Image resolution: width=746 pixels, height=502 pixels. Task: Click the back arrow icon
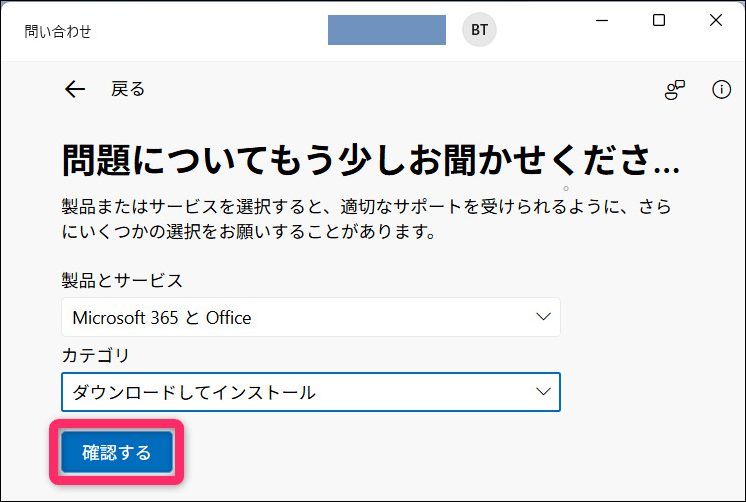coord(75,89)
